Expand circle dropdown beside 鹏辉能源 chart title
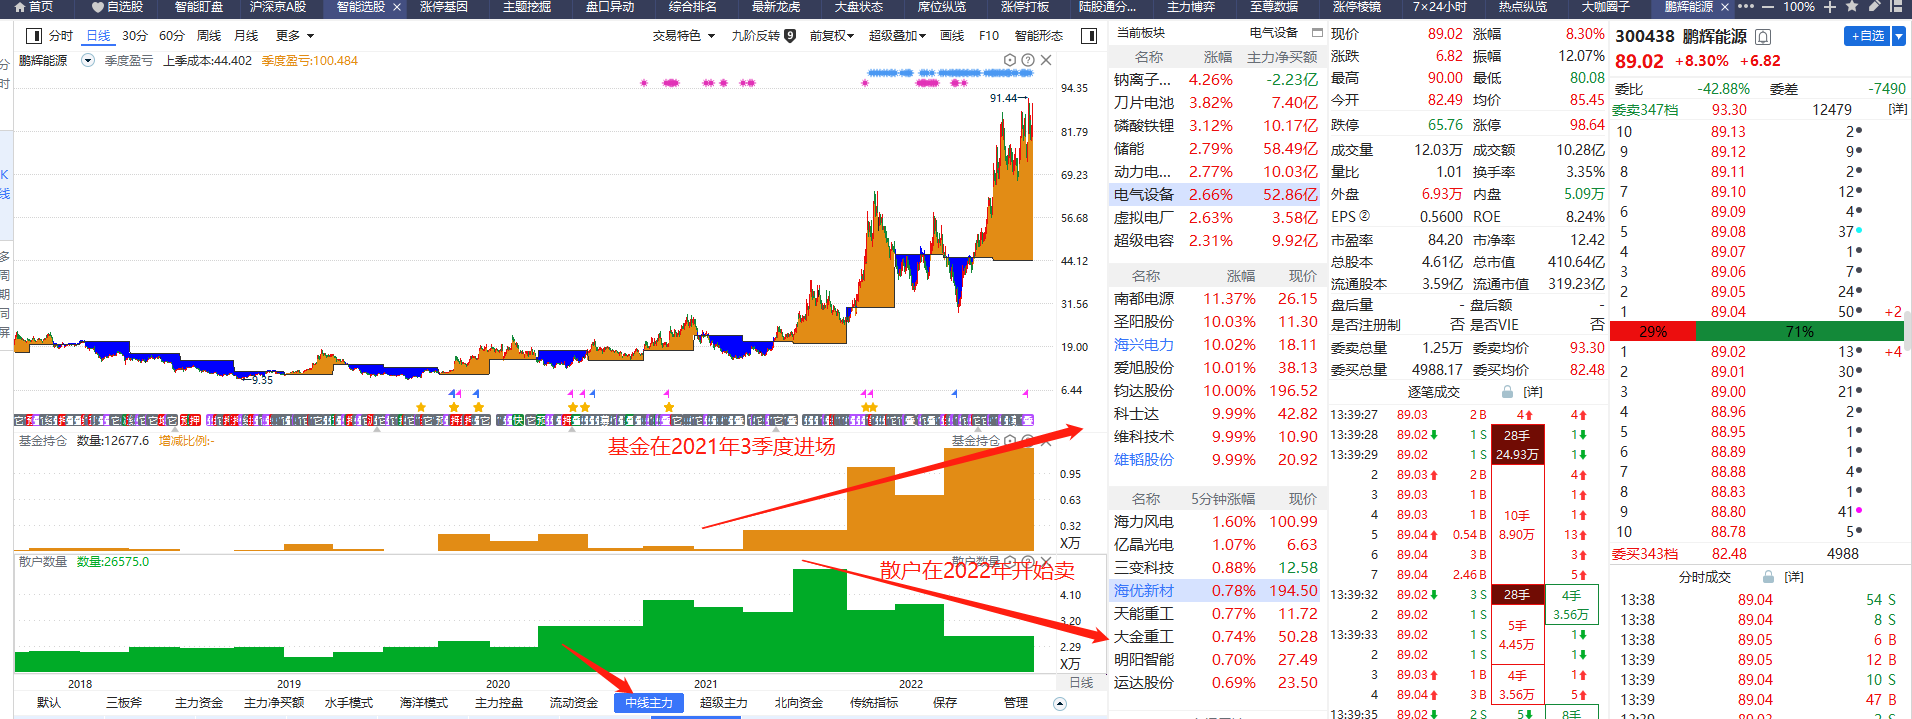Viewport: 1912px width, 719px height. (88, 60)
